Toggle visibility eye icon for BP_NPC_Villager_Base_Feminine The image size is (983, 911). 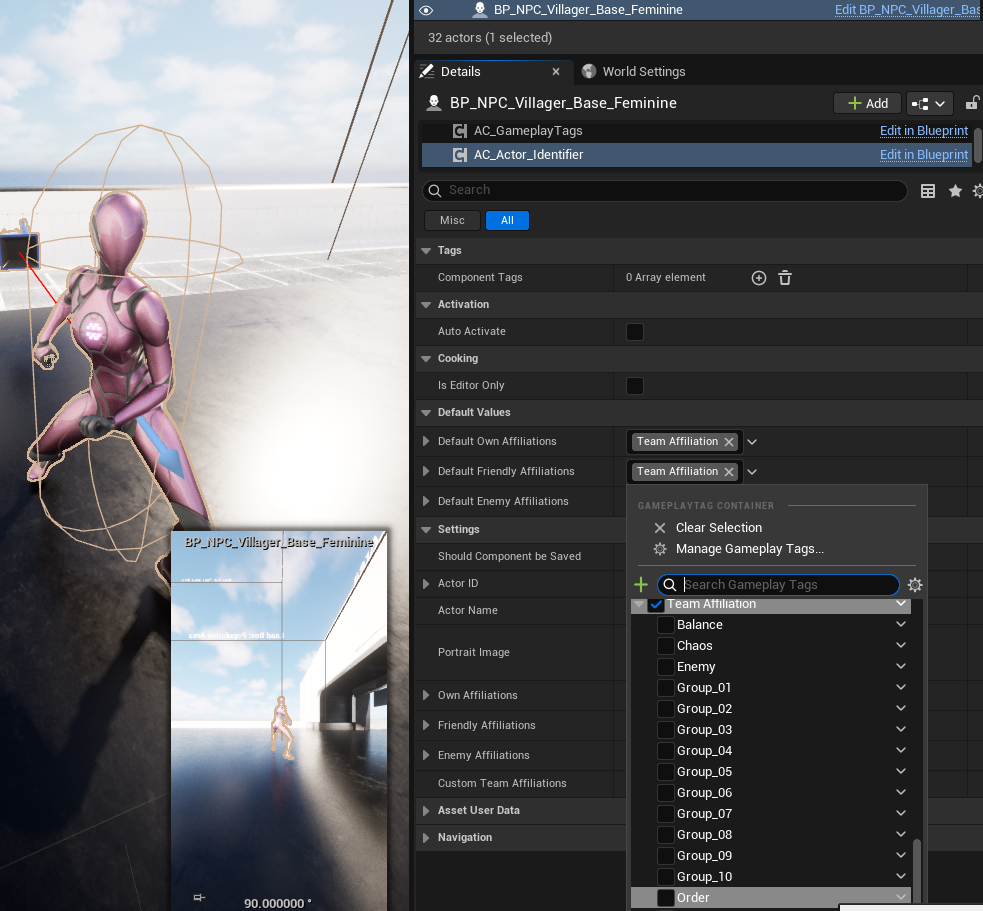427,10
